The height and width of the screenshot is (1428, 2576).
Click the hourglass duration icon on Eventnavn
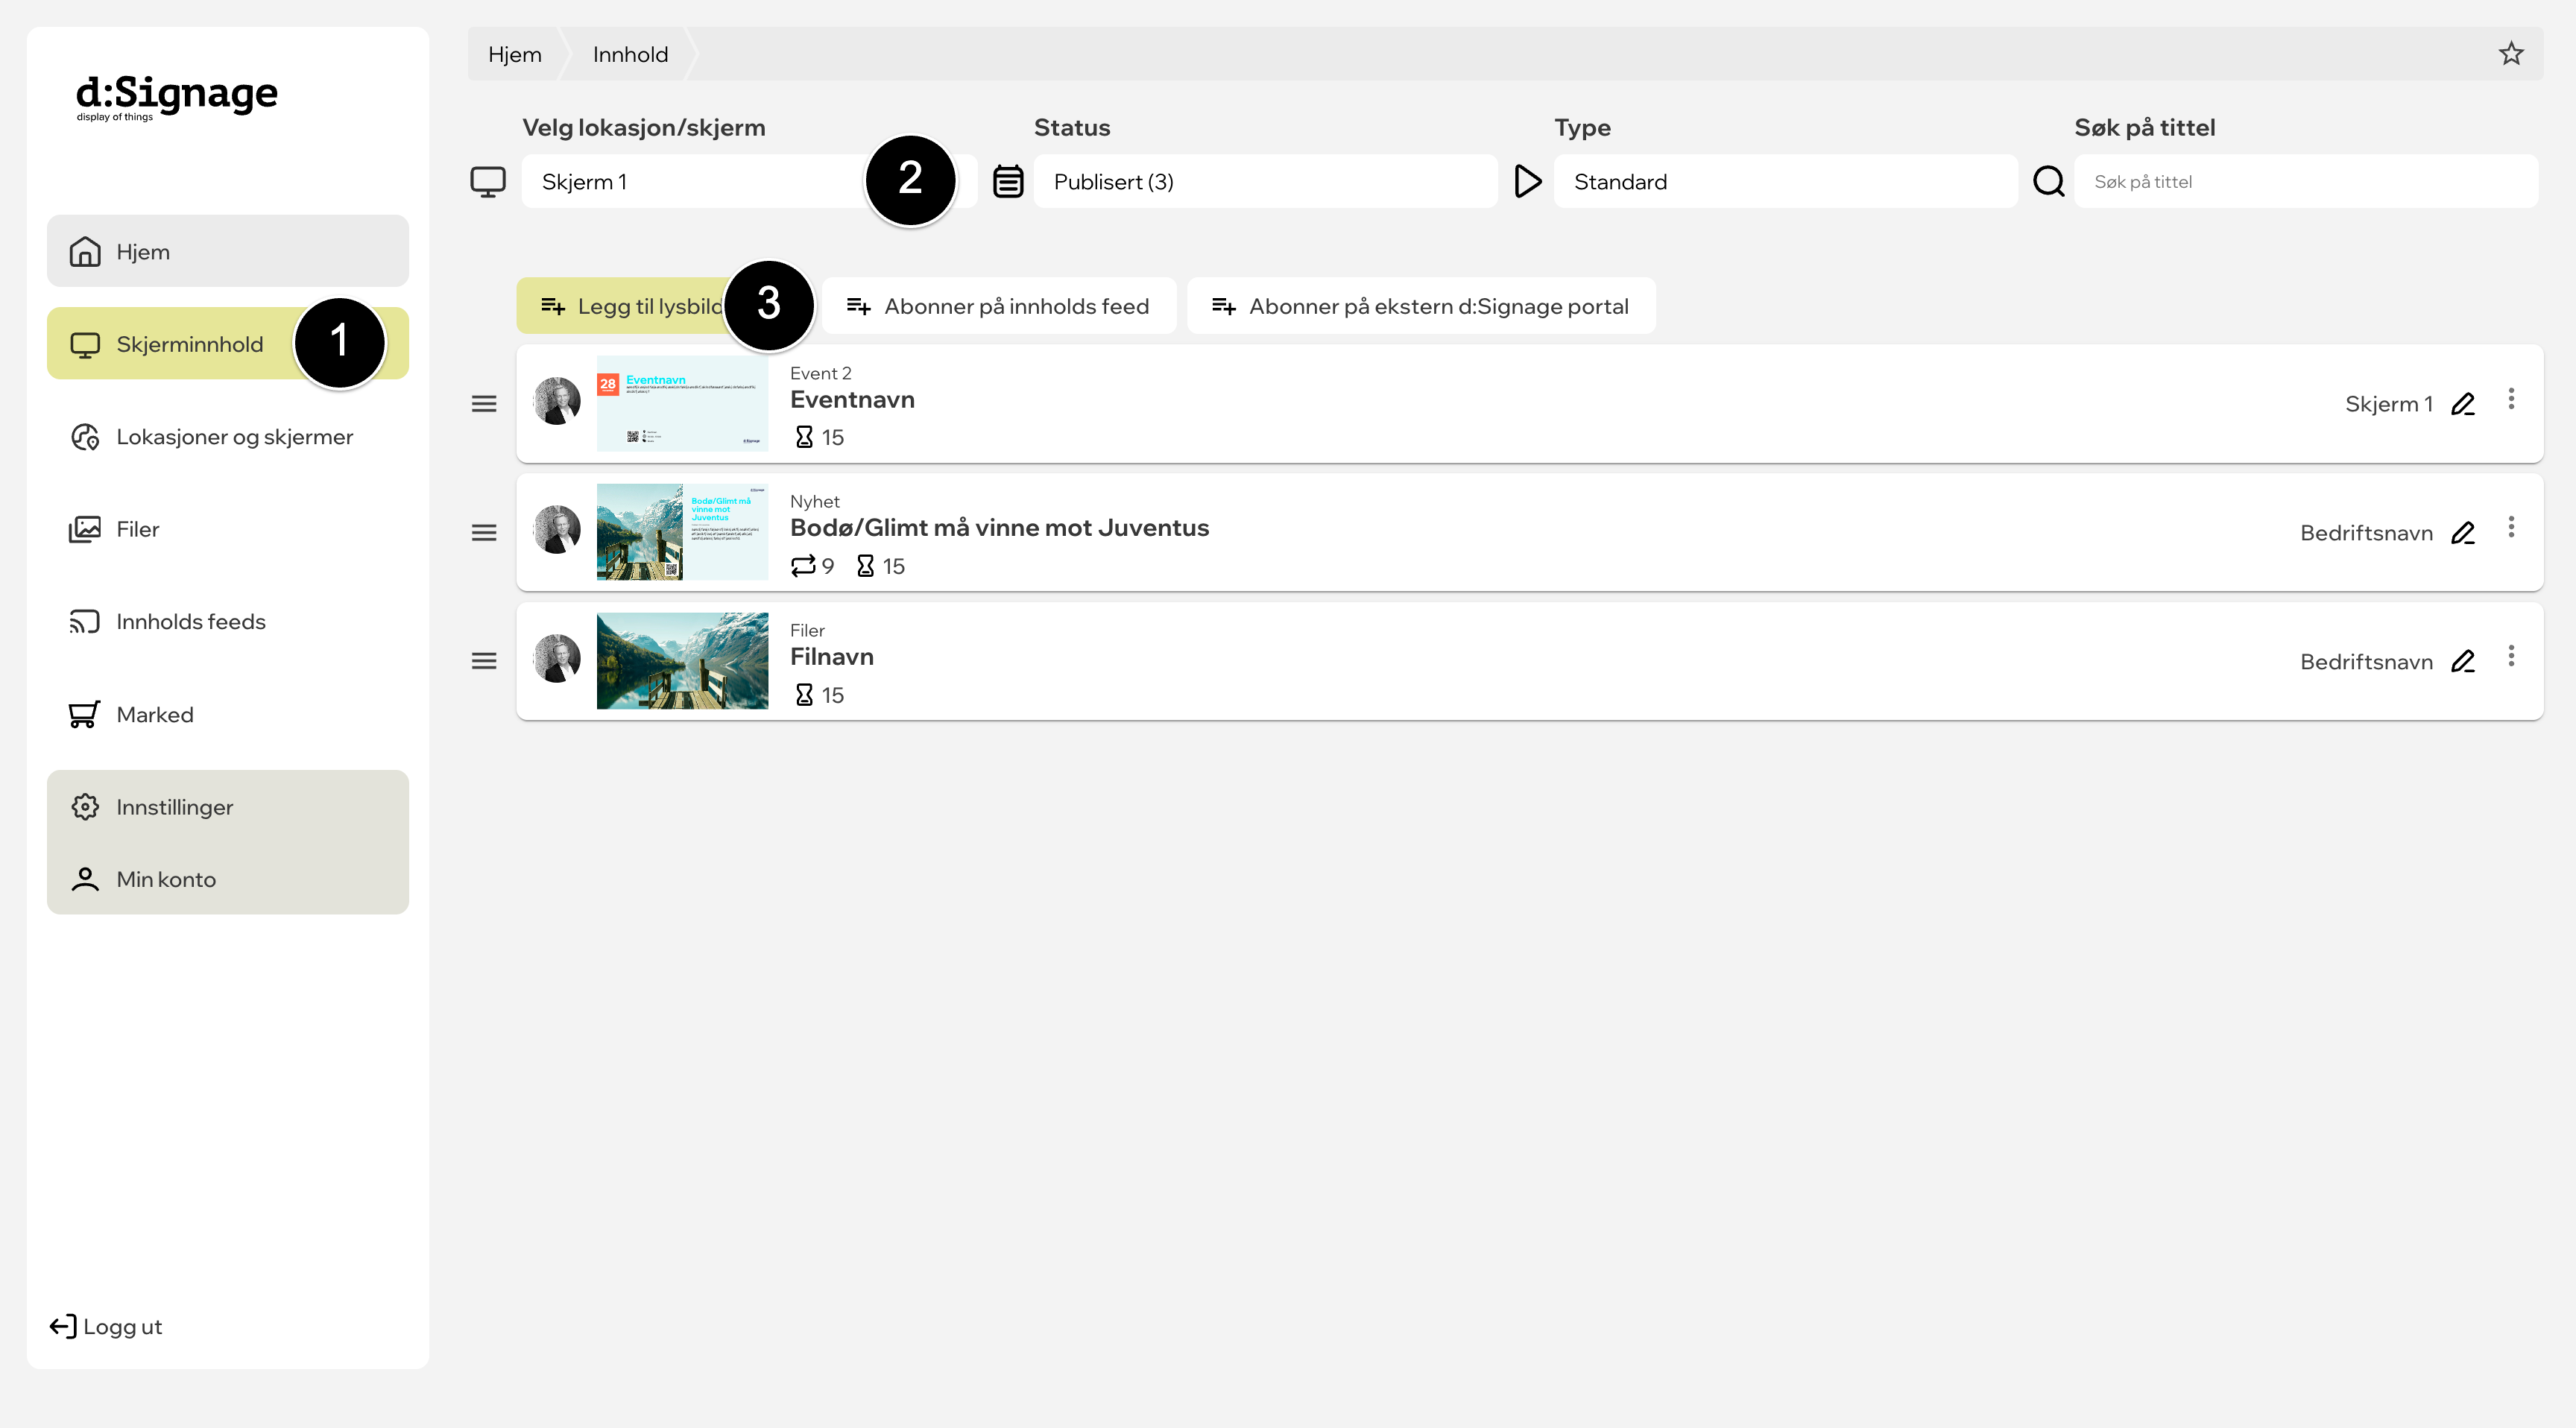tap(804, 437)
